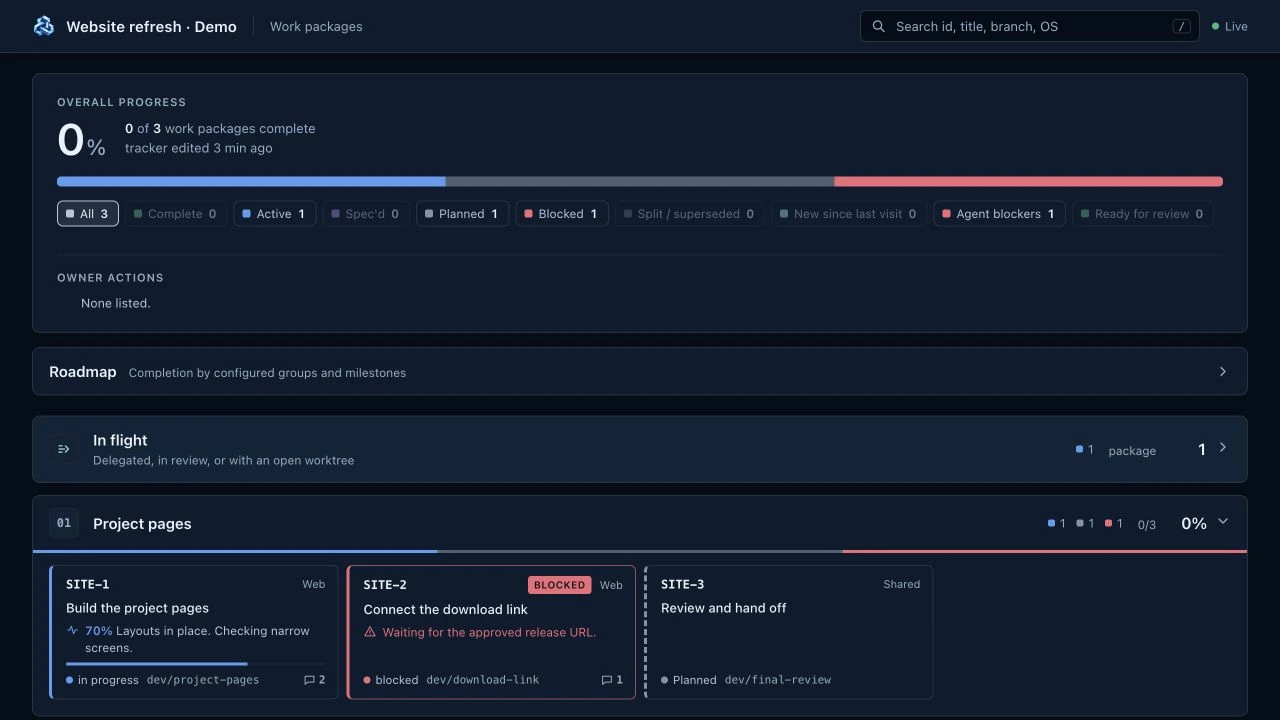Toggle the Split / superseded filter chip
The width and height of the screenshot is (1280, 720).
690,214
